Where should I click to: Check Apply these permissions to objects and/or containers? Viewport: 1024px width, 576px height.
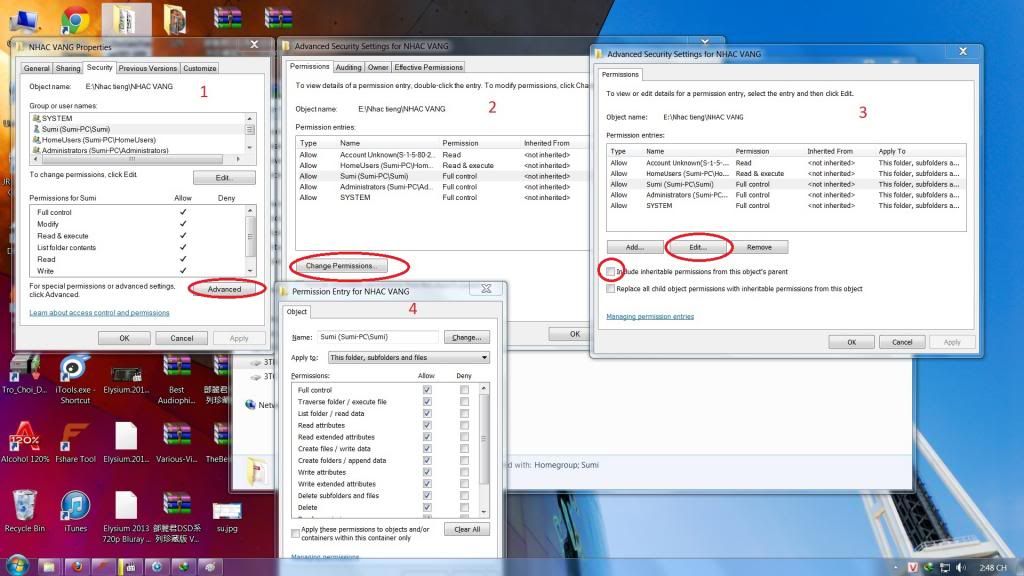point(296,534)
